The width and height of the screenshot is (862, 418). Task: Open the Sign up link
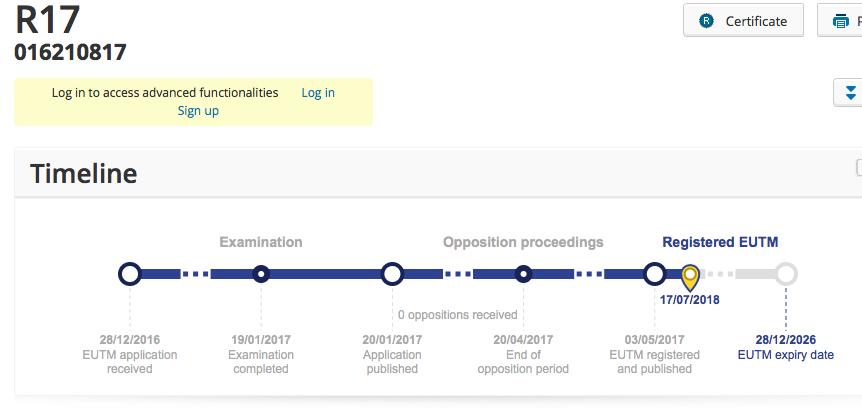(x=198, y=111)
